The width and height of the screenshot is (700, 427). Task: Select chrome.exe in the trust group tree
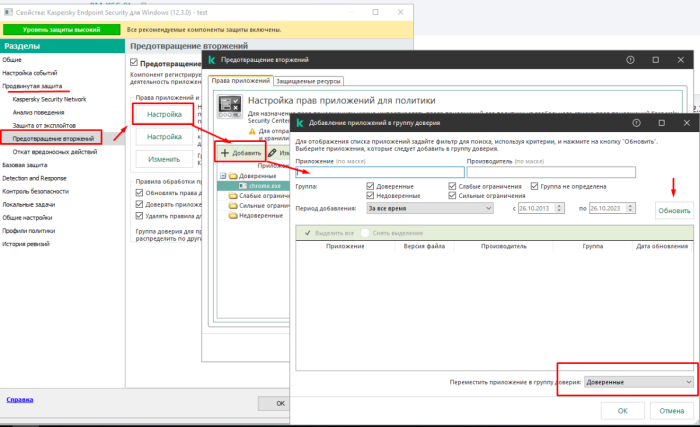[x=265, y=186]
